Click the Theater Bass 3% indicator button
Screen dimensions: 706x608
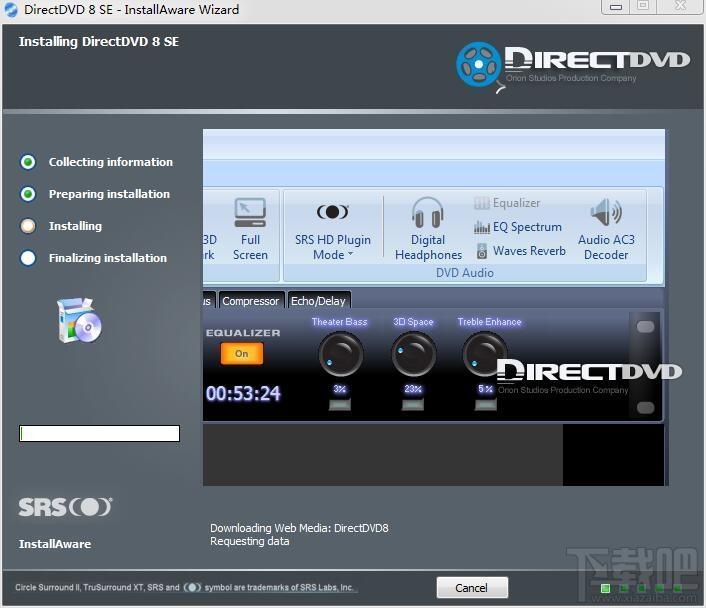click(340, 405)
